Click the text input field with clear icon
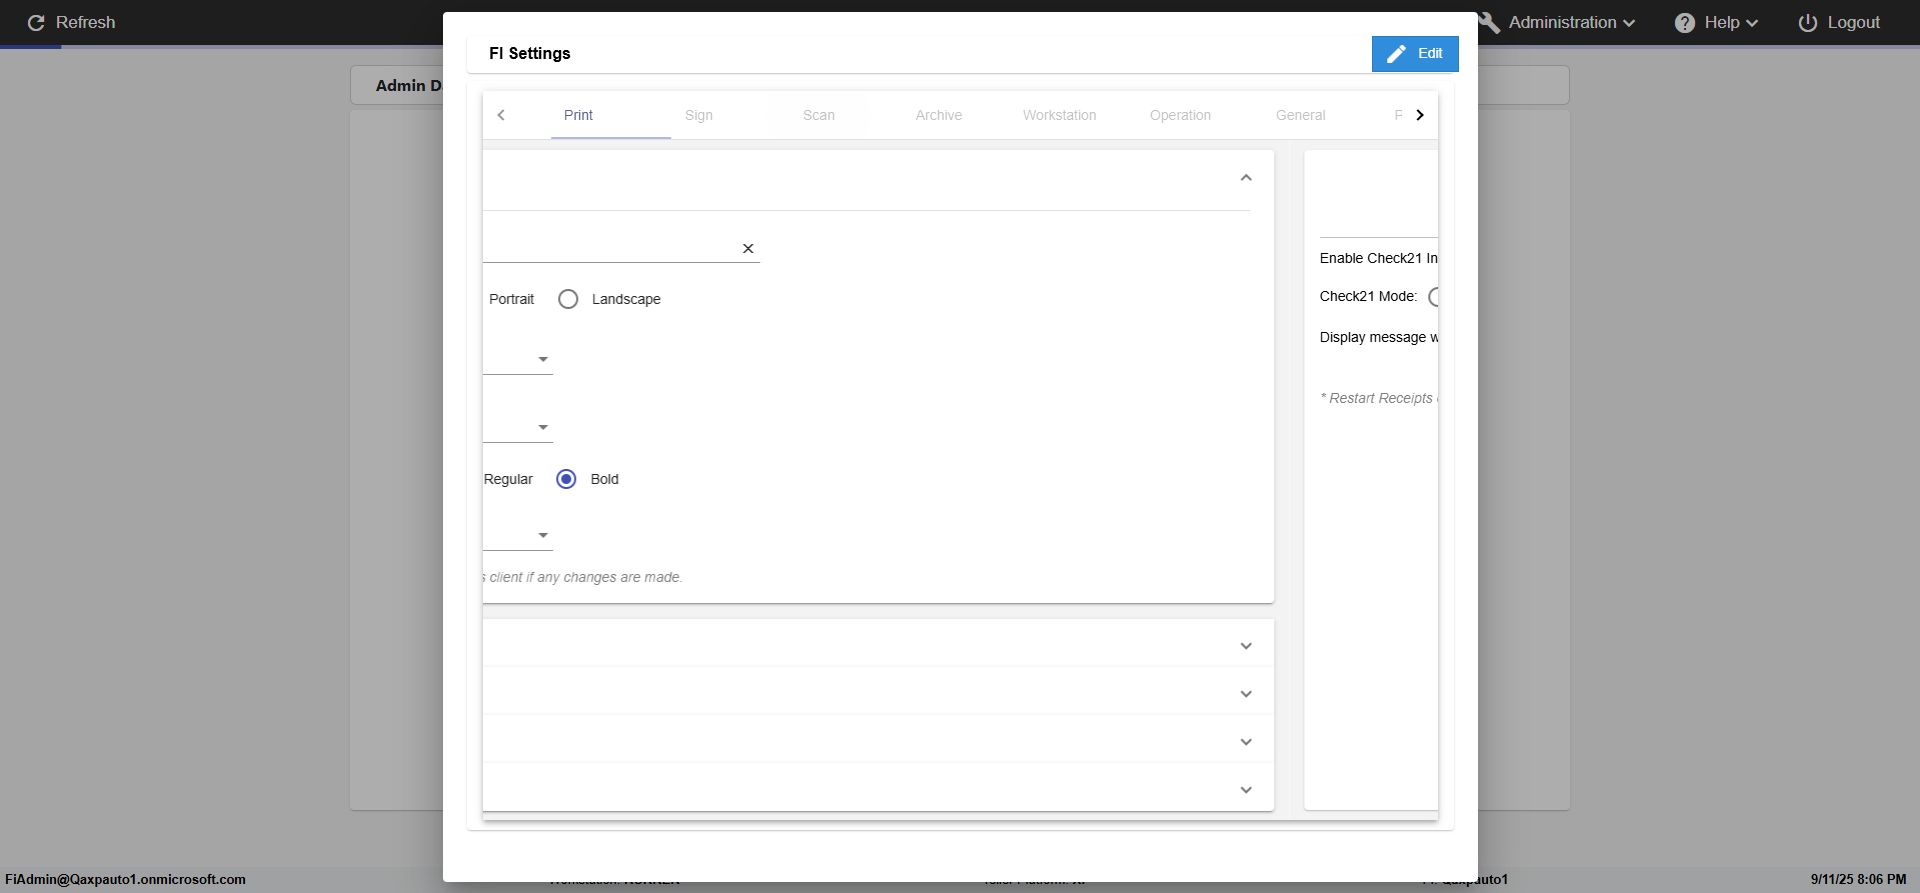Image resolution: width=1920 pixels, height=893 pixels. [610, 249]
